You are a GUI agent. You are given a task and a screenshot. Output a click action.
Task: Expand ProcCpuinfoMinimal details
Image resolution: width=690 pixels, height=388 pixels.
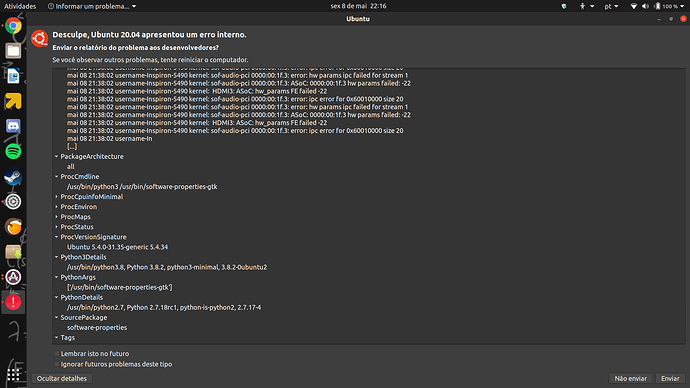pyautogui.click(x=56, y=197)
